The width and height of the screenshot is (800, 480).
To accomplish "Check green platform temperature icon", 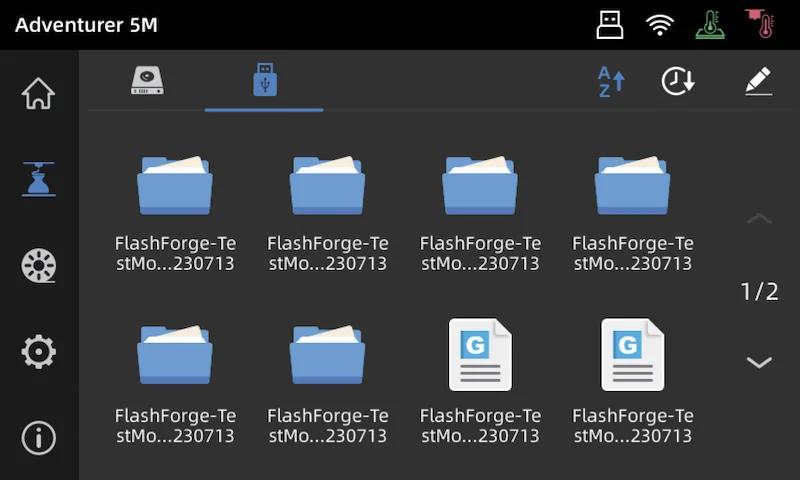I will click(x=710, y=24).
